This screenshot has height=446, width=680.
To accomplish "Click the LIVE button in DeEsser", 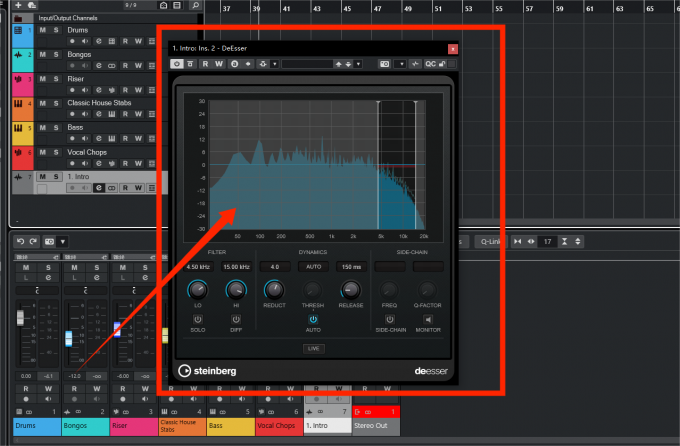I will click(x=313, y=348).
